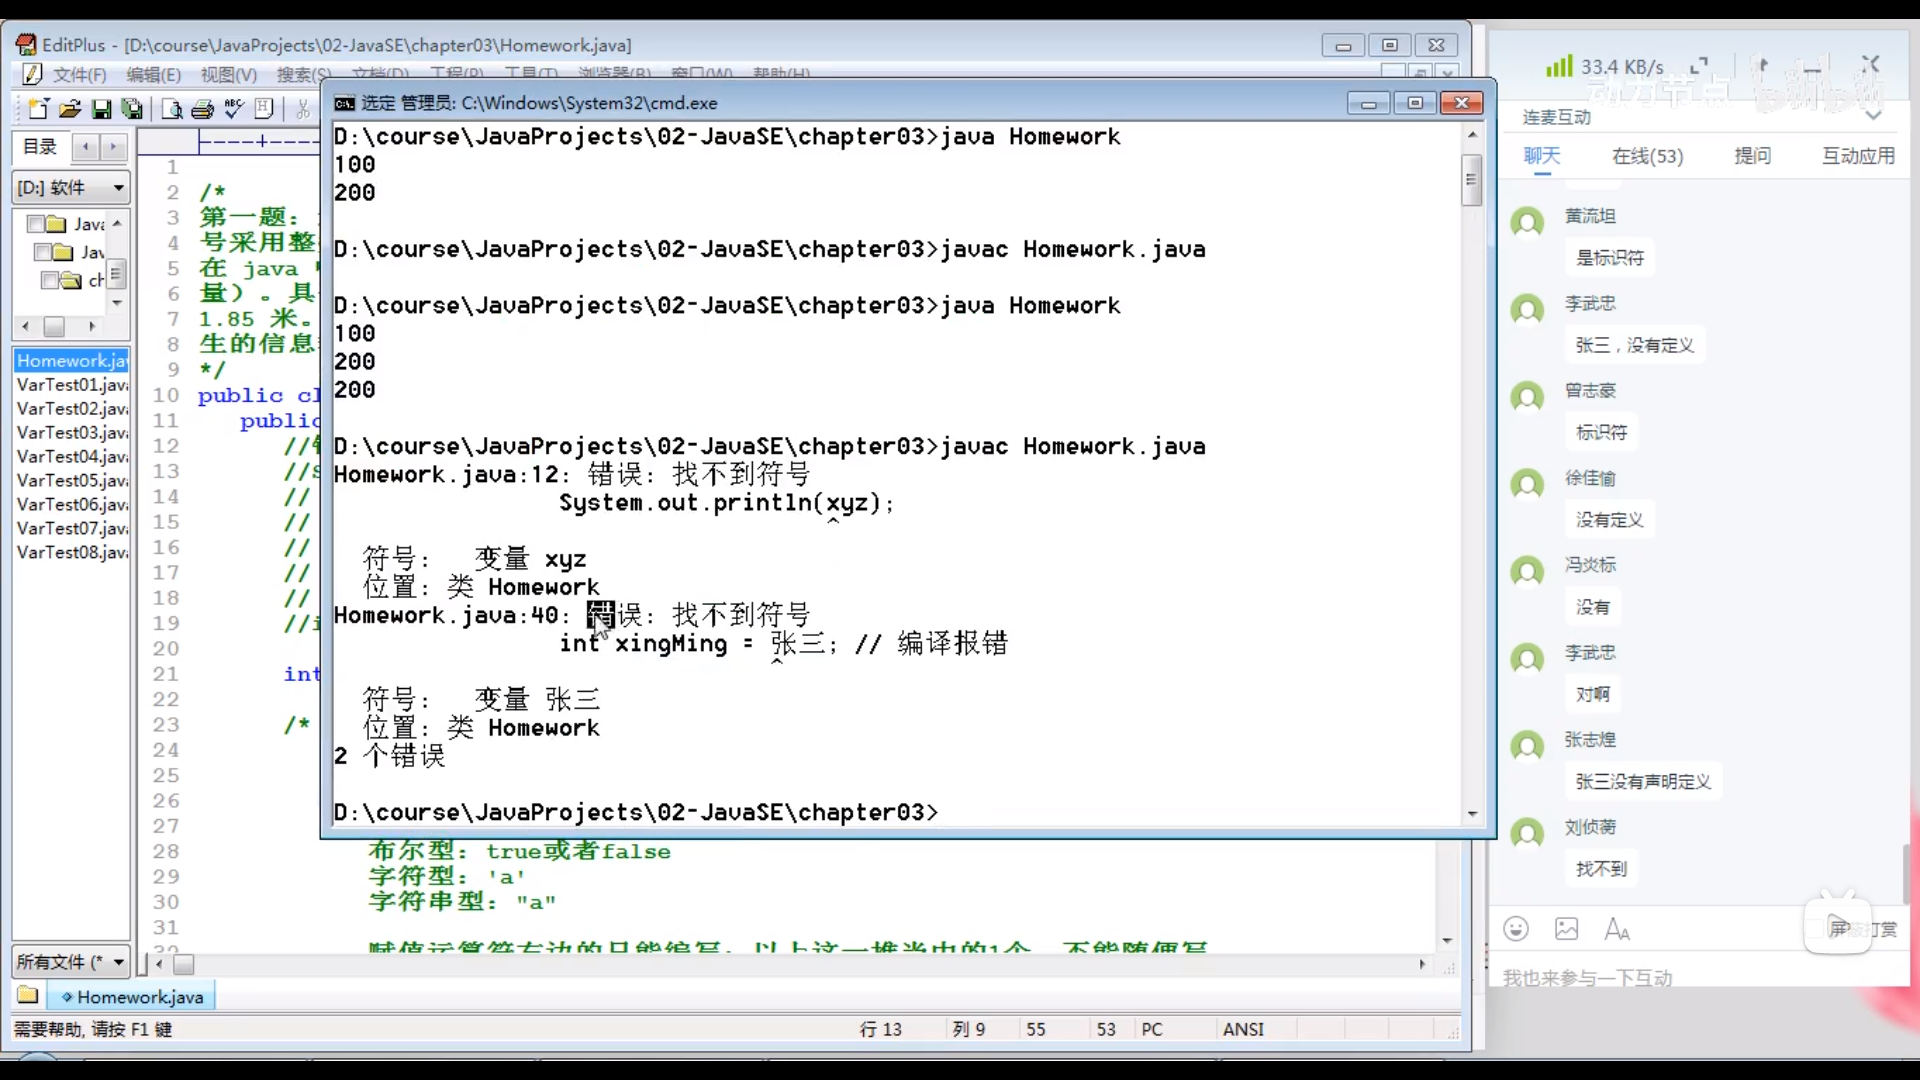Click the image upload icon in chat
The image size is (1920, 1080).
(1567, 929)
